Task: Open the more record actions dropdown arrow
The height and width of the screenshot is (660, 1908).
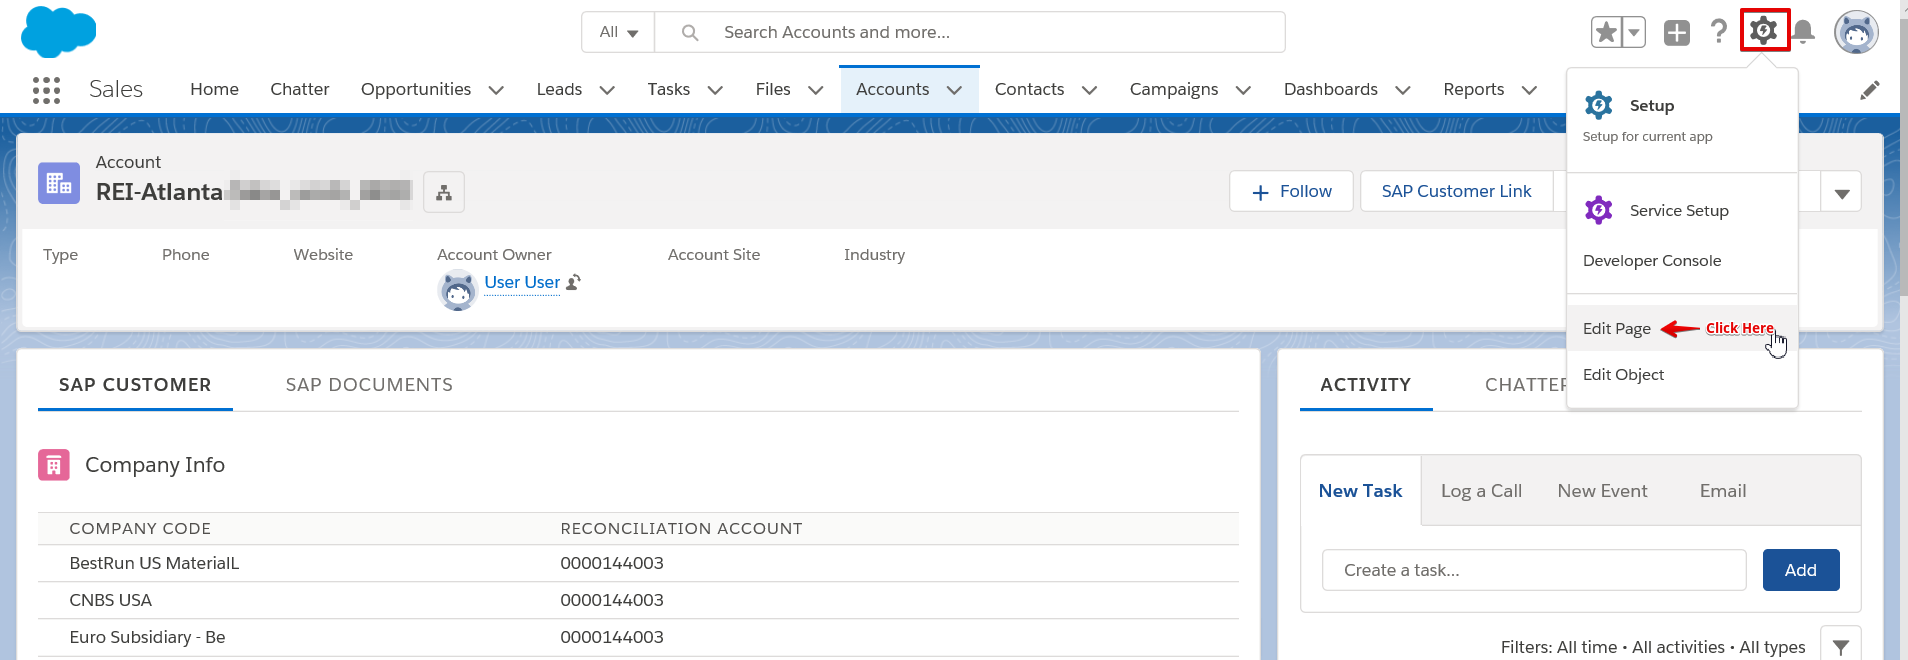Action: [x=1841, y=192]
